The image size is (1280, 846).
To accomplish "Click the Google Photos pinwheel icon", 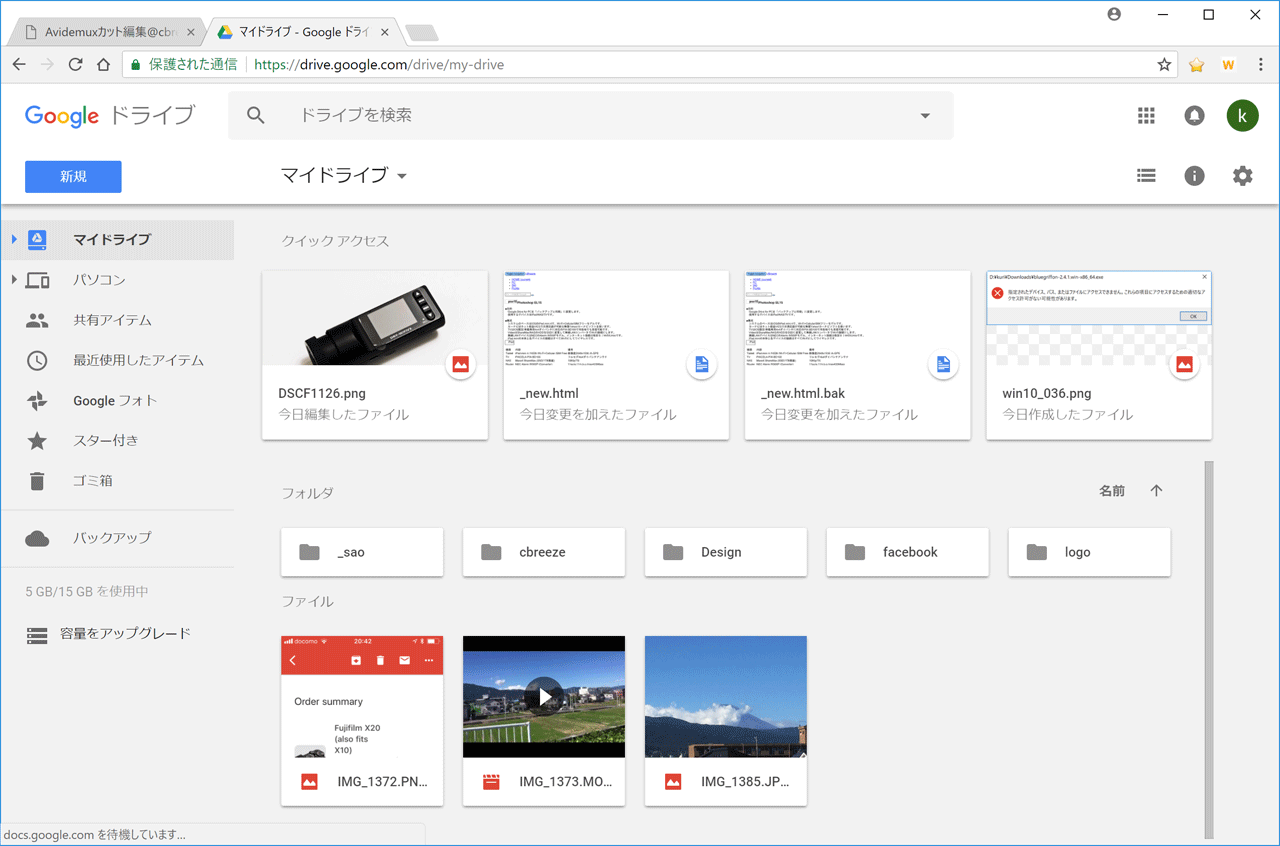I will click(37, 400).
